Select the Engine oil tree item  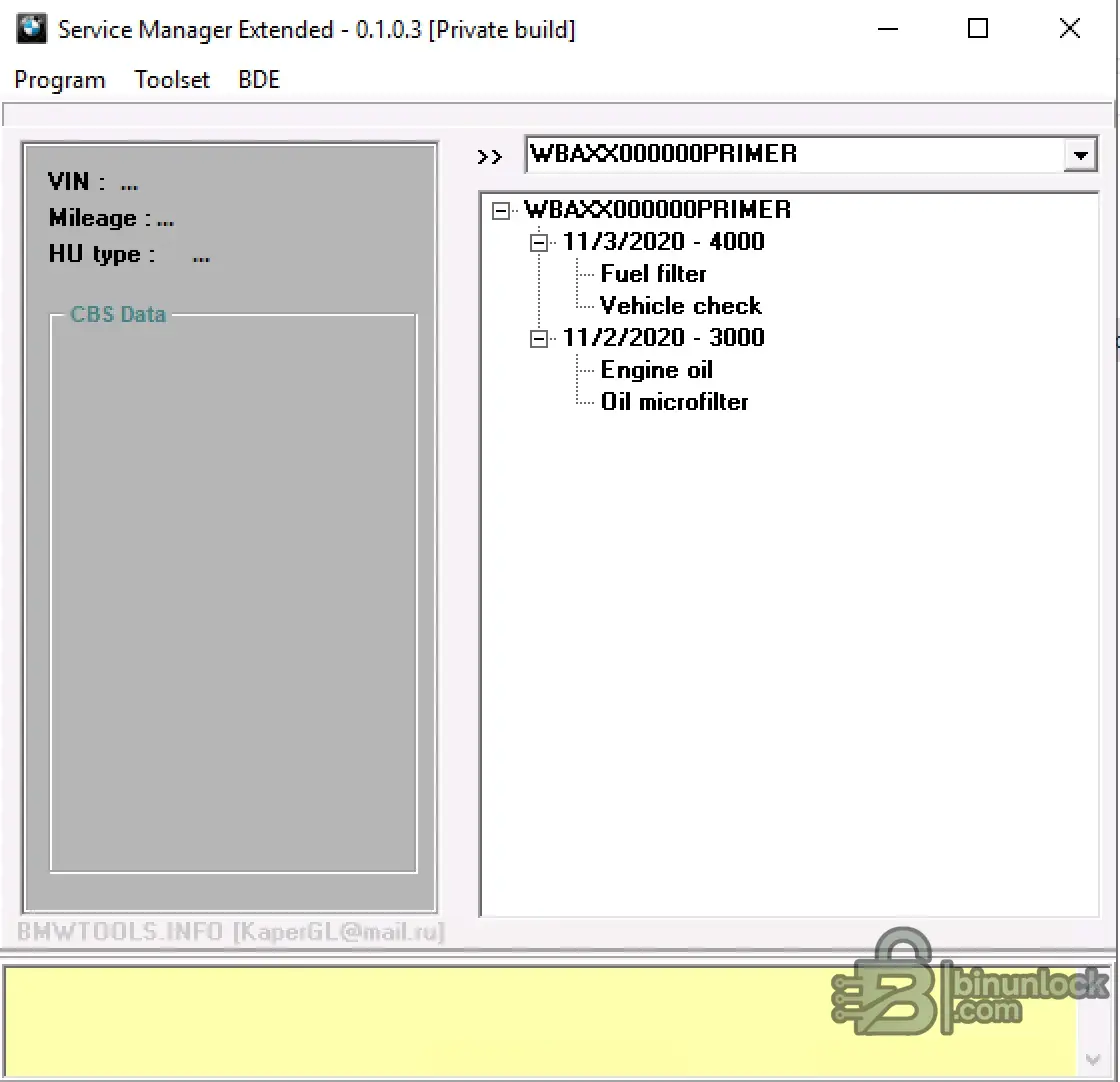tap(656, 370)
